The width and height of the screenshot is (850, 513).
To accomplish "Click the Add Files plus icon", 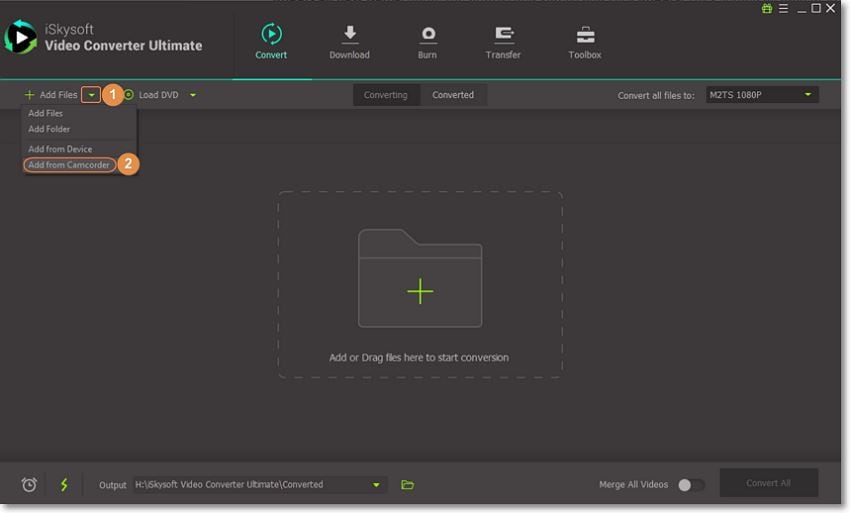I will (x=29, y=95).
